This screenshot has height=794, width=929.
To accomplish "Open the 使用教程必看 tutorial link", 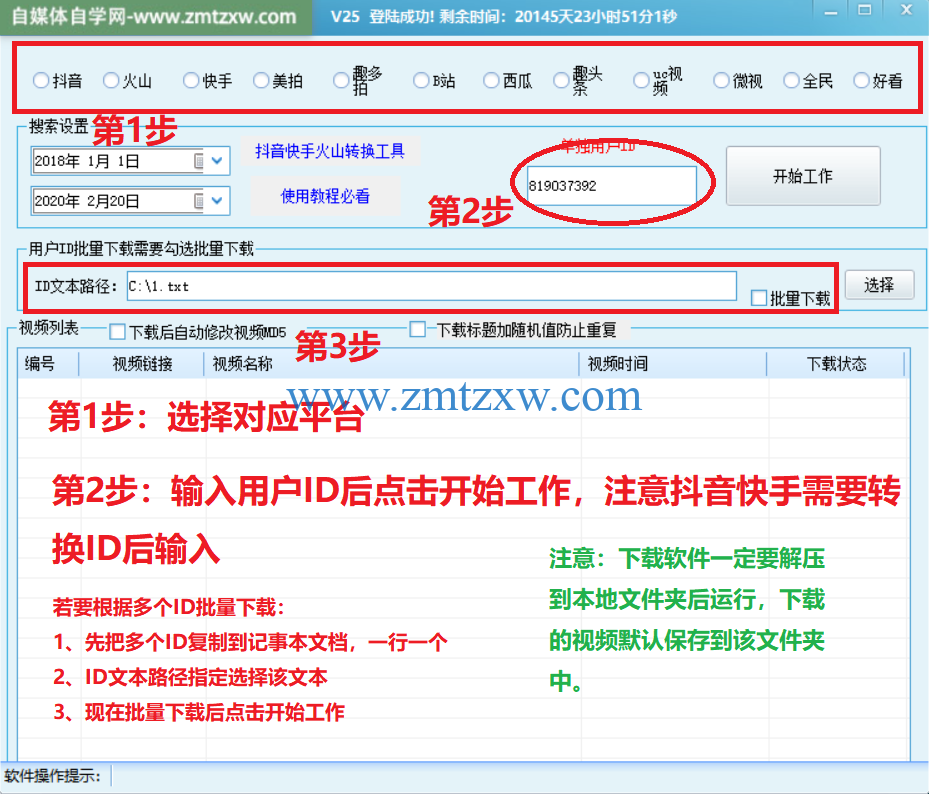I will (325, 196).
